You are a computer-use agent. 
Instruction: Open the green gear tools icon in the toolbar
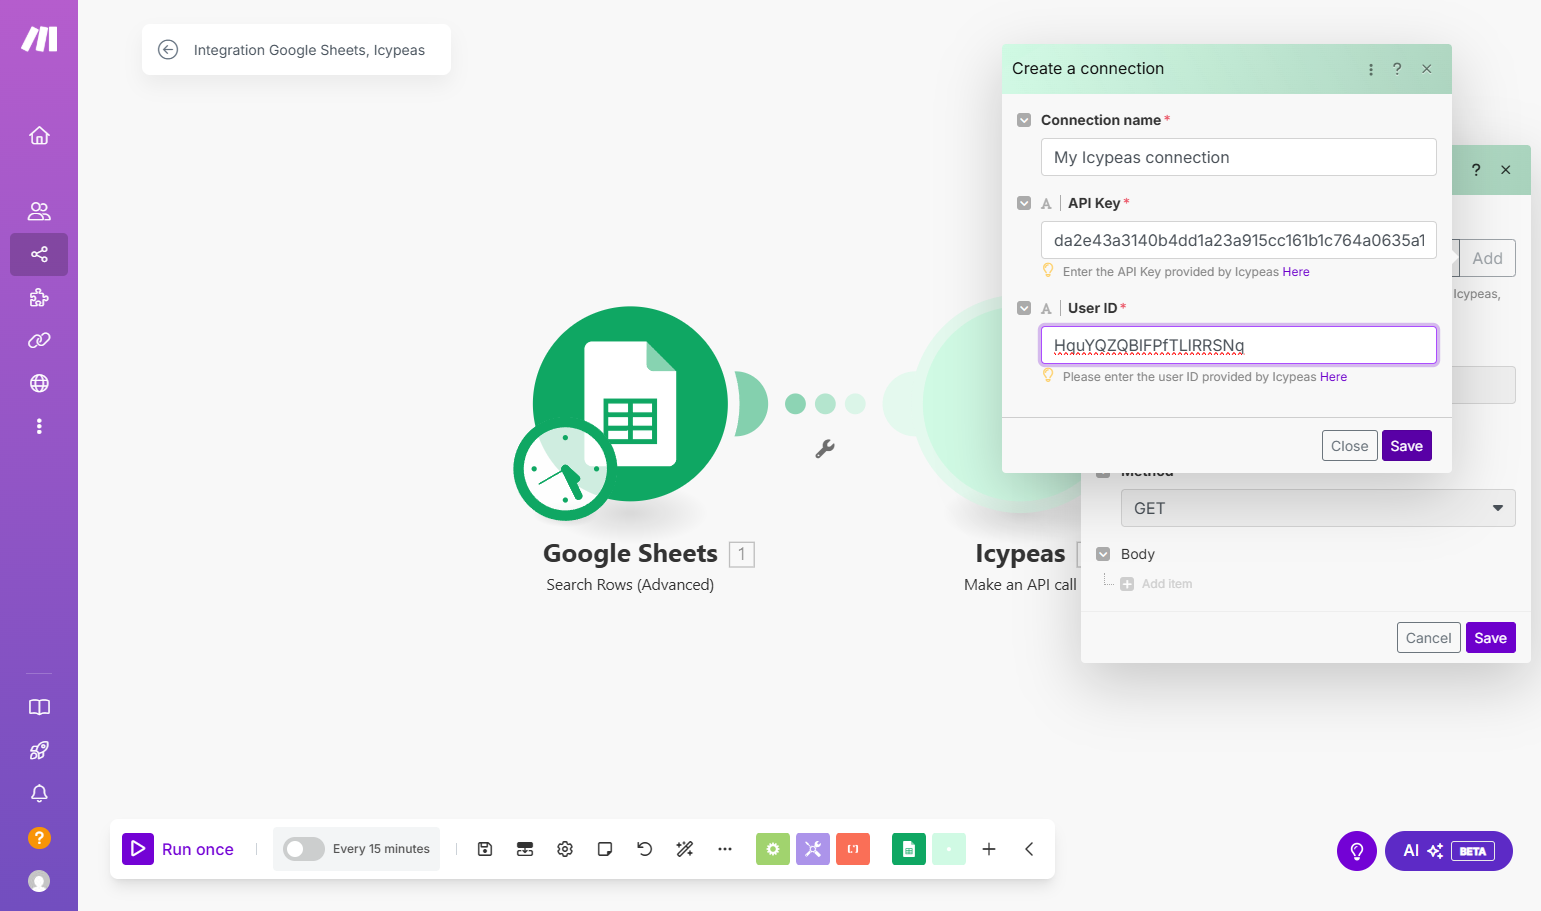(773, 849)
